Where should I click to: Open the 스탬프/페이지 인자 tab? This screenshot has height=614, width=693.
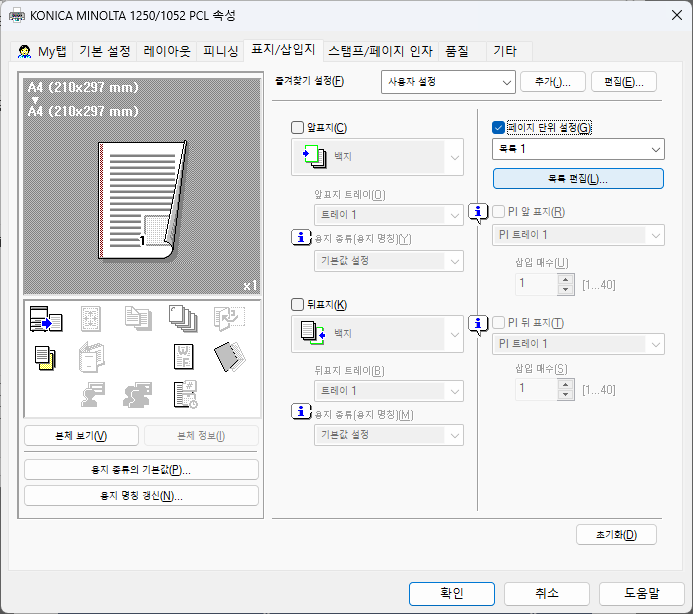pos(380,50)
